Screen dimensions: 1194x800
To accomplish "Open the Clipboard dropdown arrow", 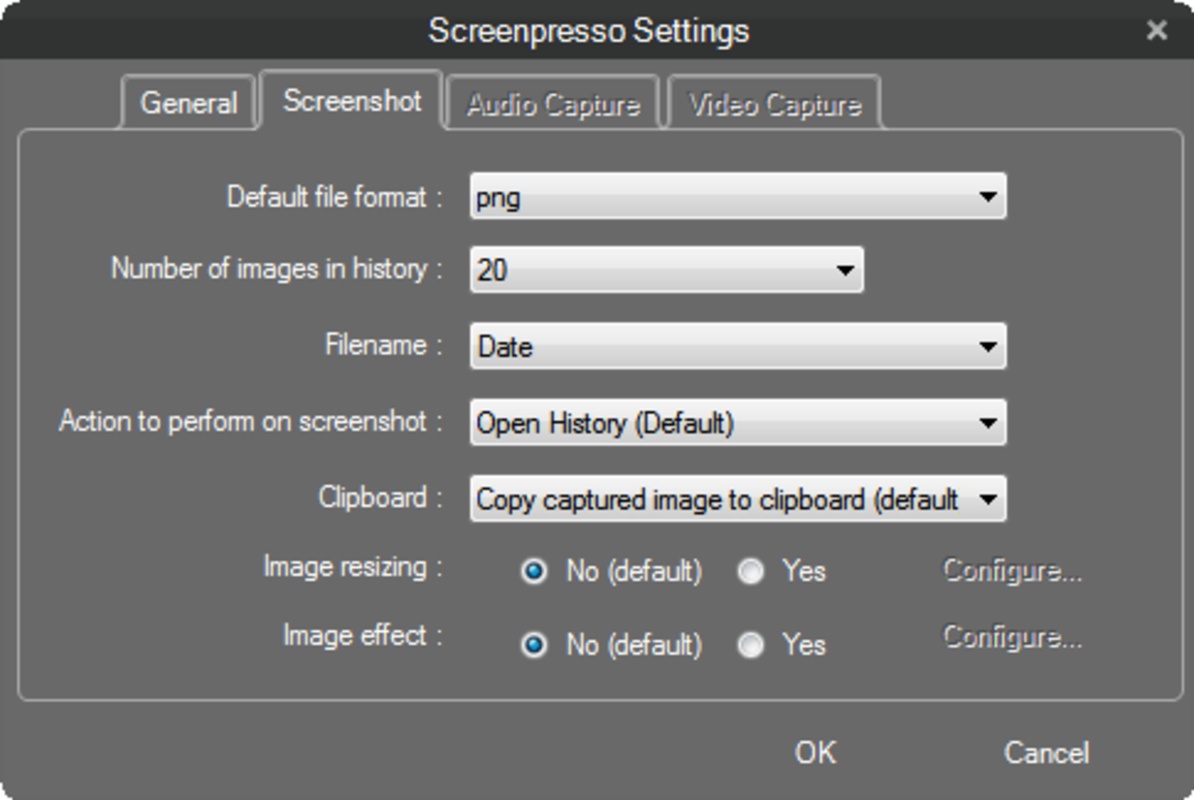I will coord(988,499).
